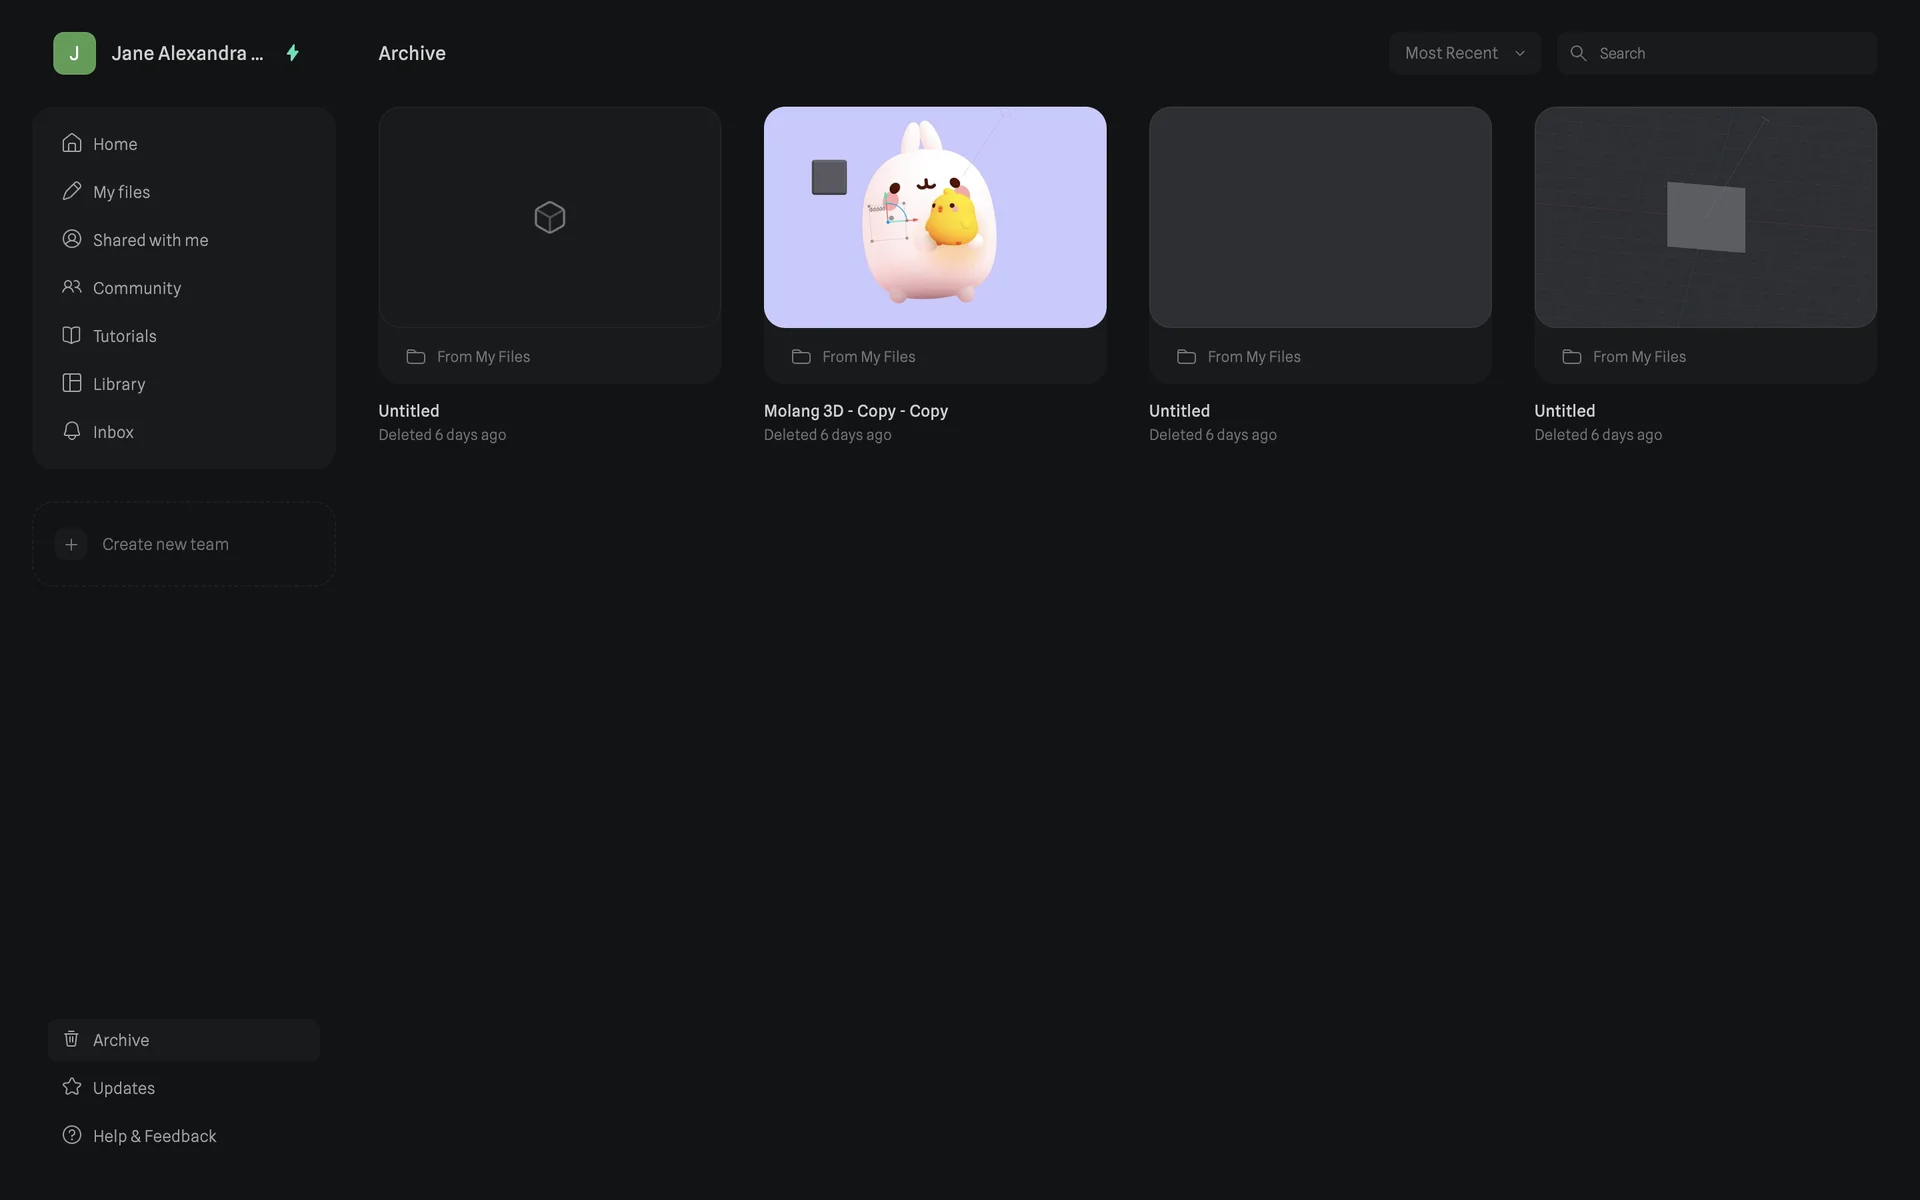Viewport: 1920px width, 1200px height.
Task: Click the green J profile avatar
Action: pos(74,53)
